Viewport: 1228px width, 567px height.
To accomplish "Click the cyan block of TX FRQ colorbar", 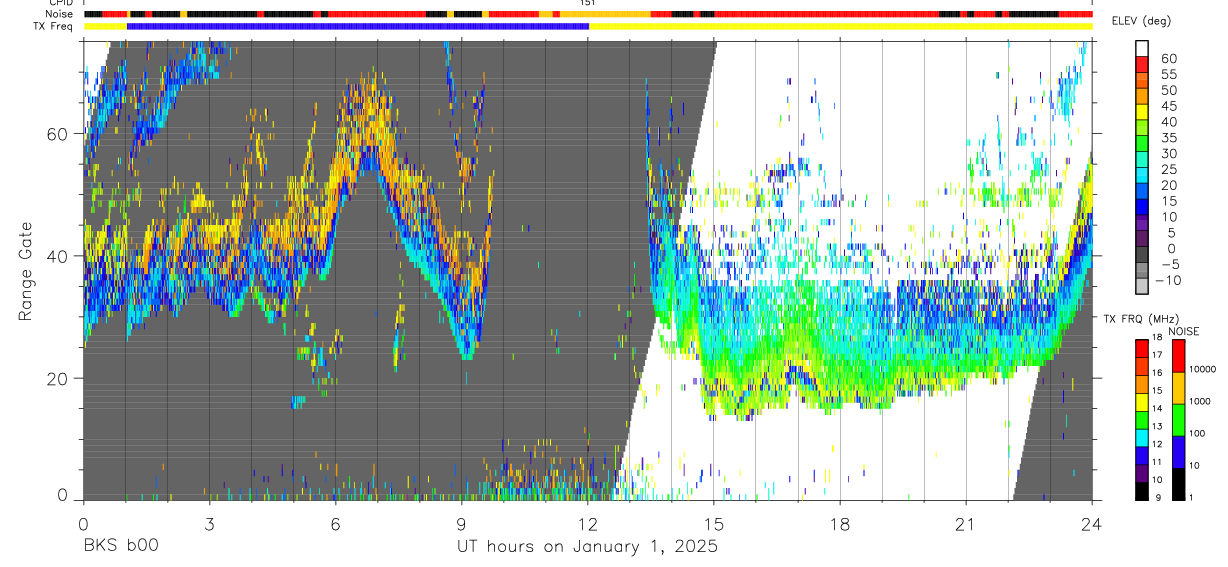I will pyautogui.click(x=1142, y=438).
